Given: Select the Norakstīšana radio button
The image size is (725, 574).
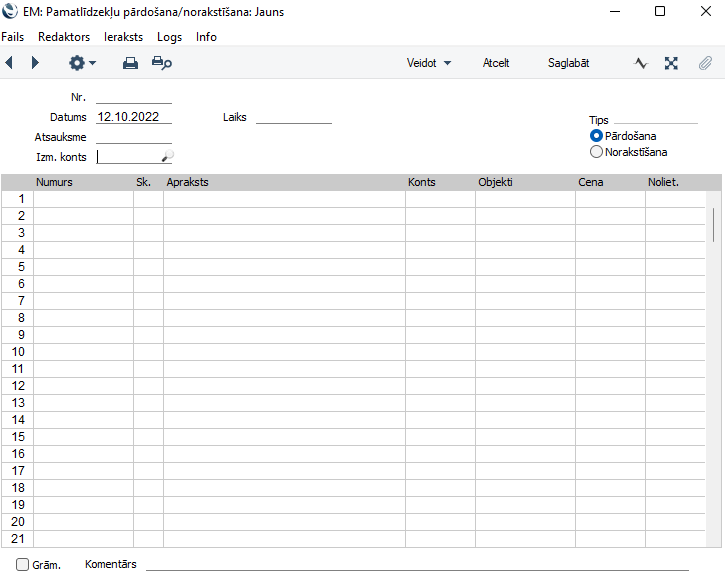Looking at the screenshot, I should tap(597, 152).
